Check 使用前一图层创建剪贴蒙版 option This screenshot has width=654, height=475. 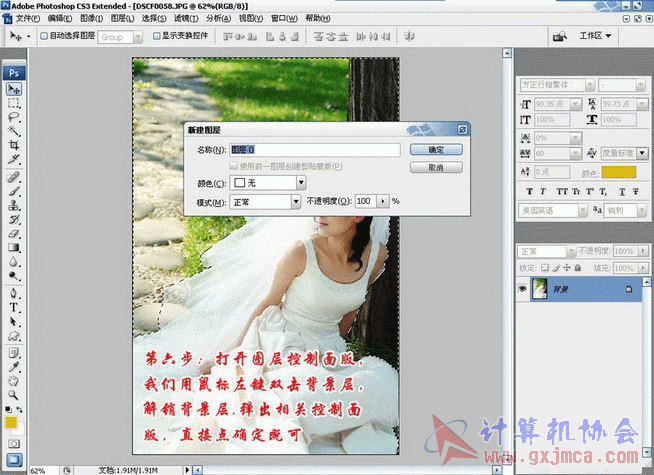coord(234,166)
